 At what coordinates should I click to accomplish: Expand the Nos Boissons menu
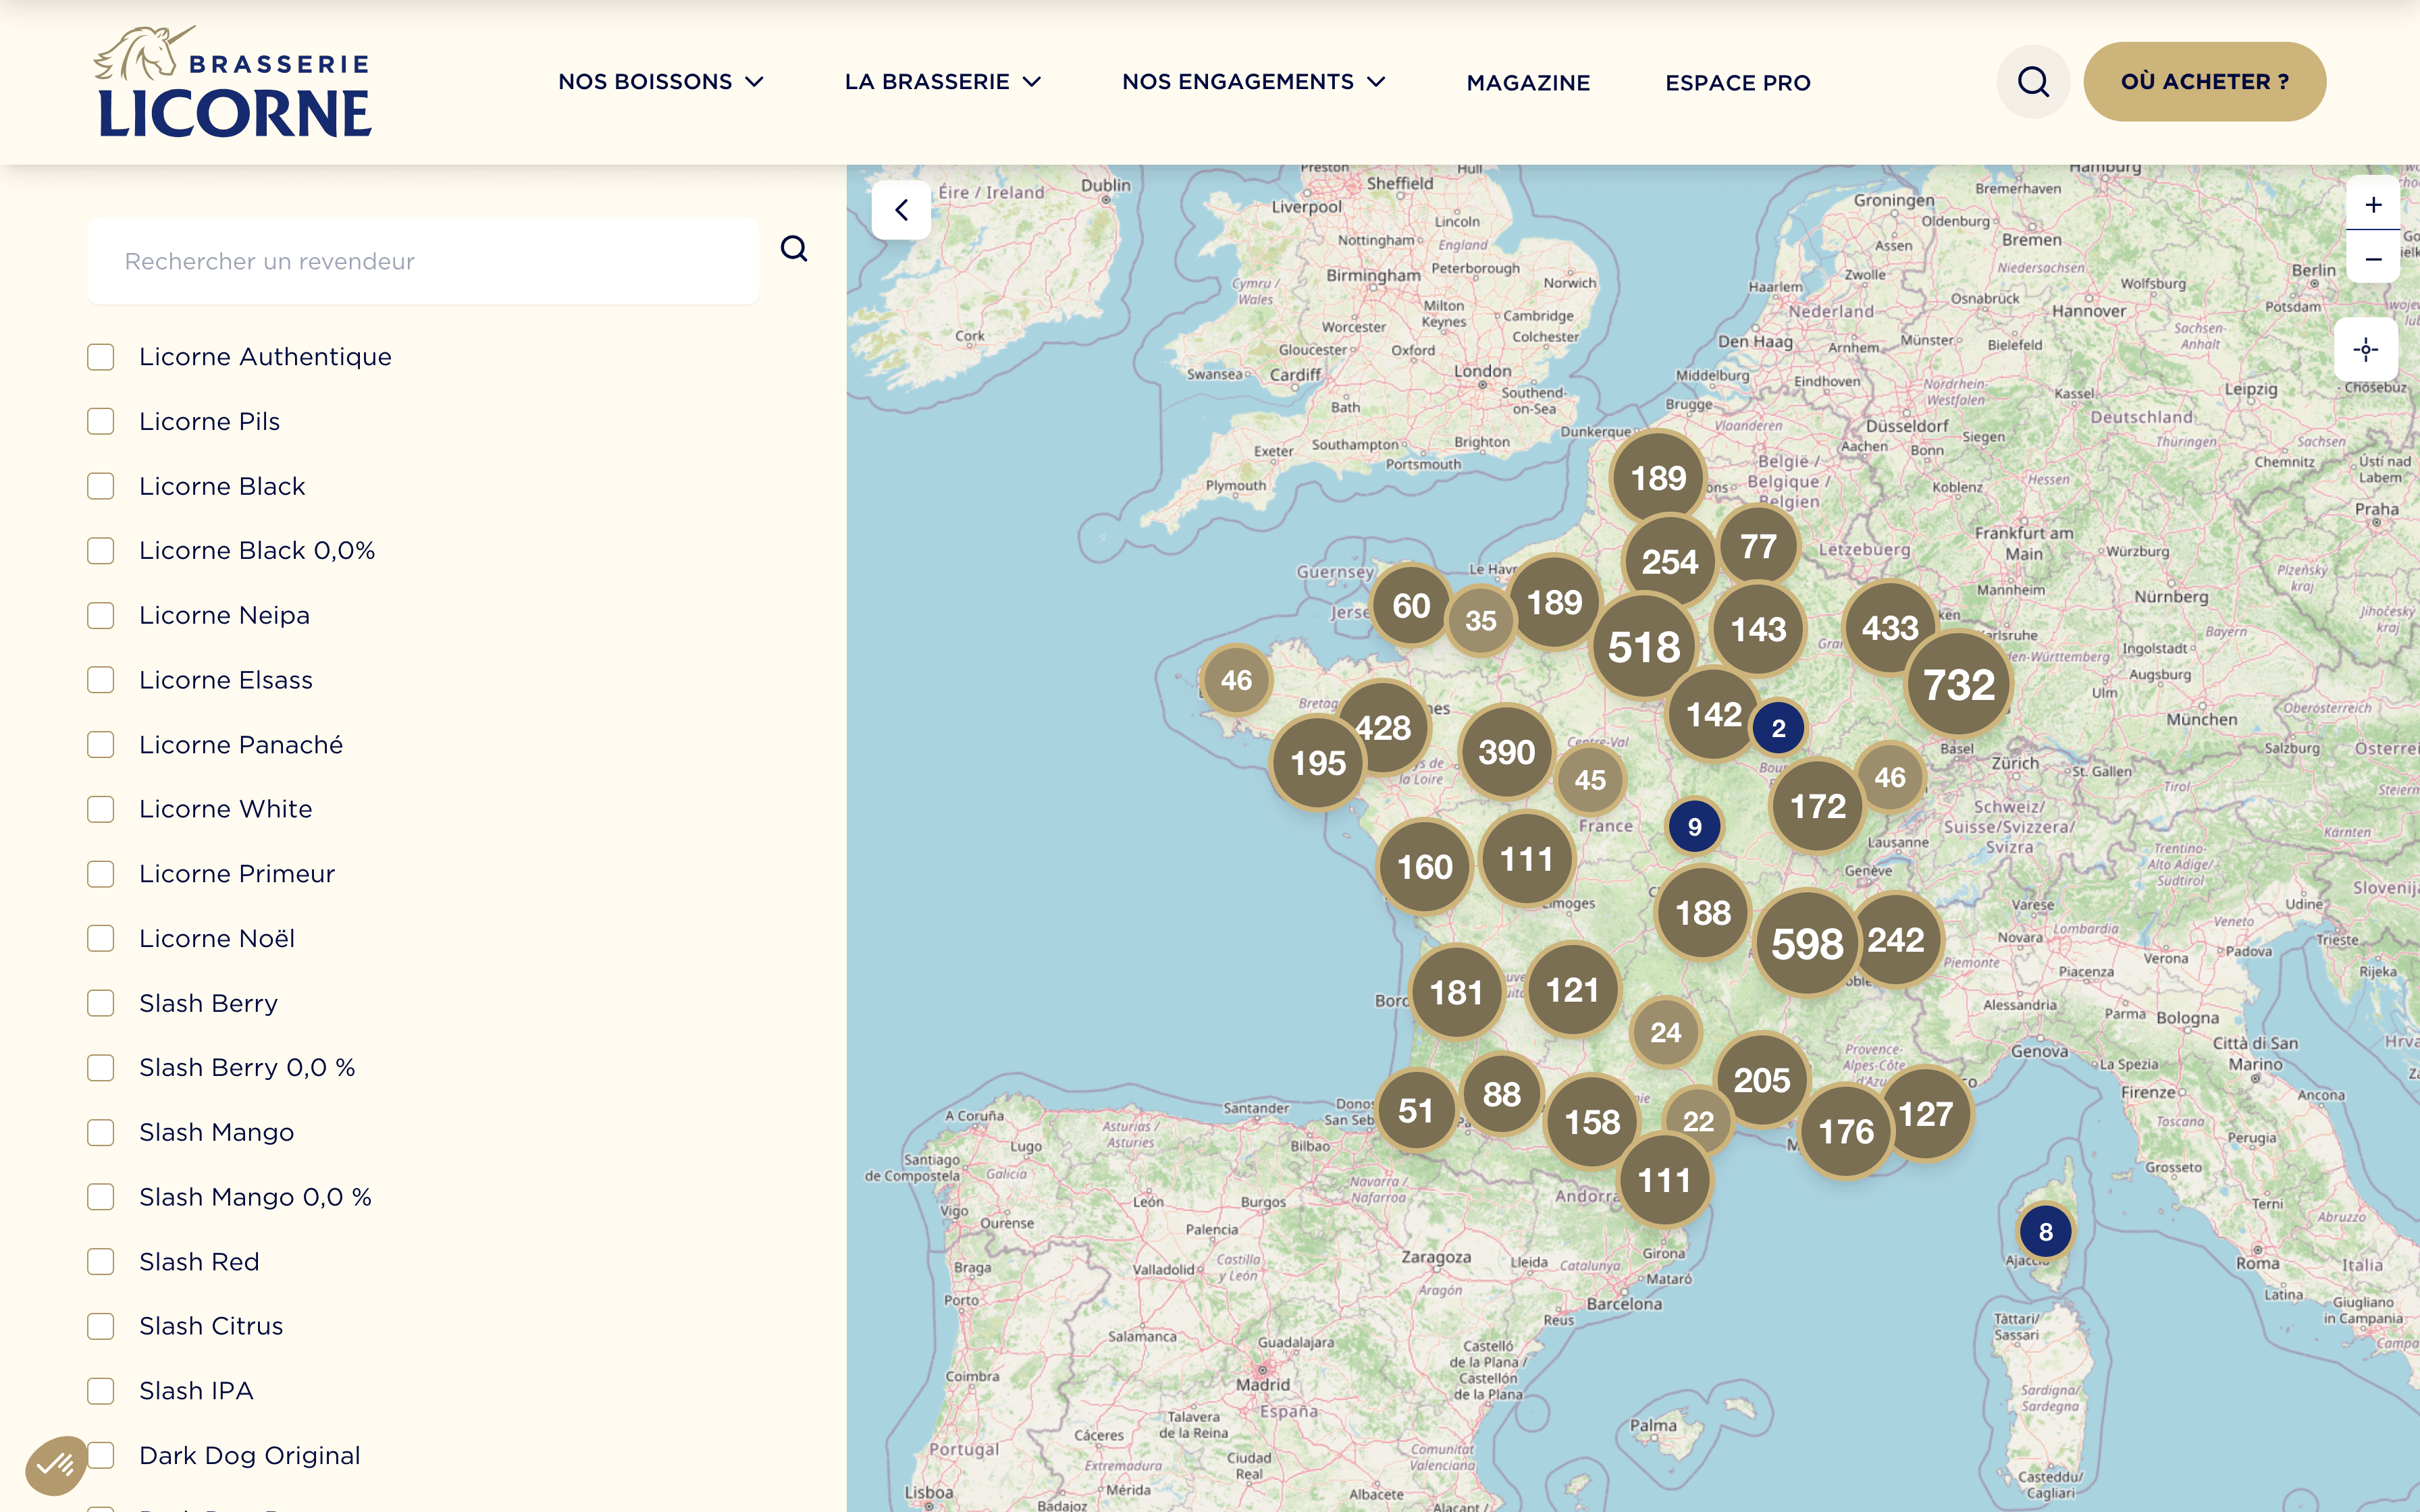coord(660,82)
